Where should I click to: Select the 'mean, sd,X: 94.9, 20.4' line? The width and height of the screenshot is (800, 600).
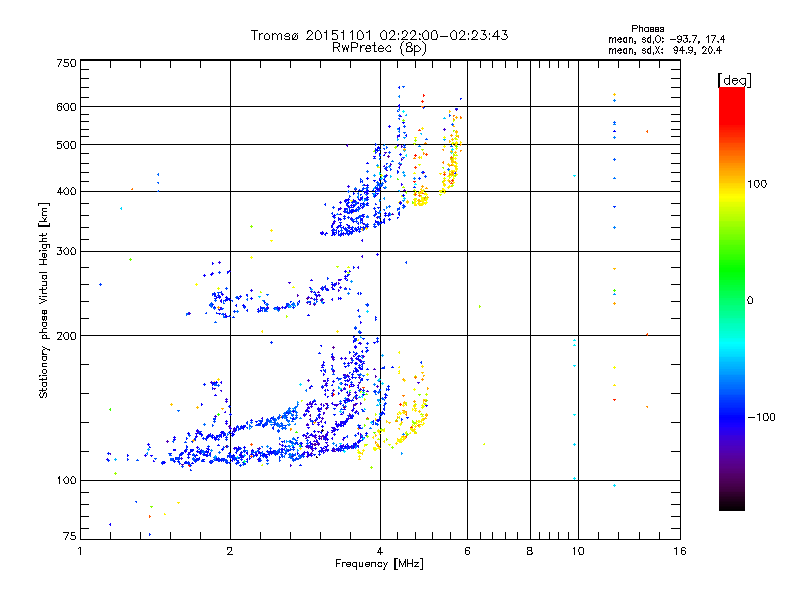tap(665, 51)
